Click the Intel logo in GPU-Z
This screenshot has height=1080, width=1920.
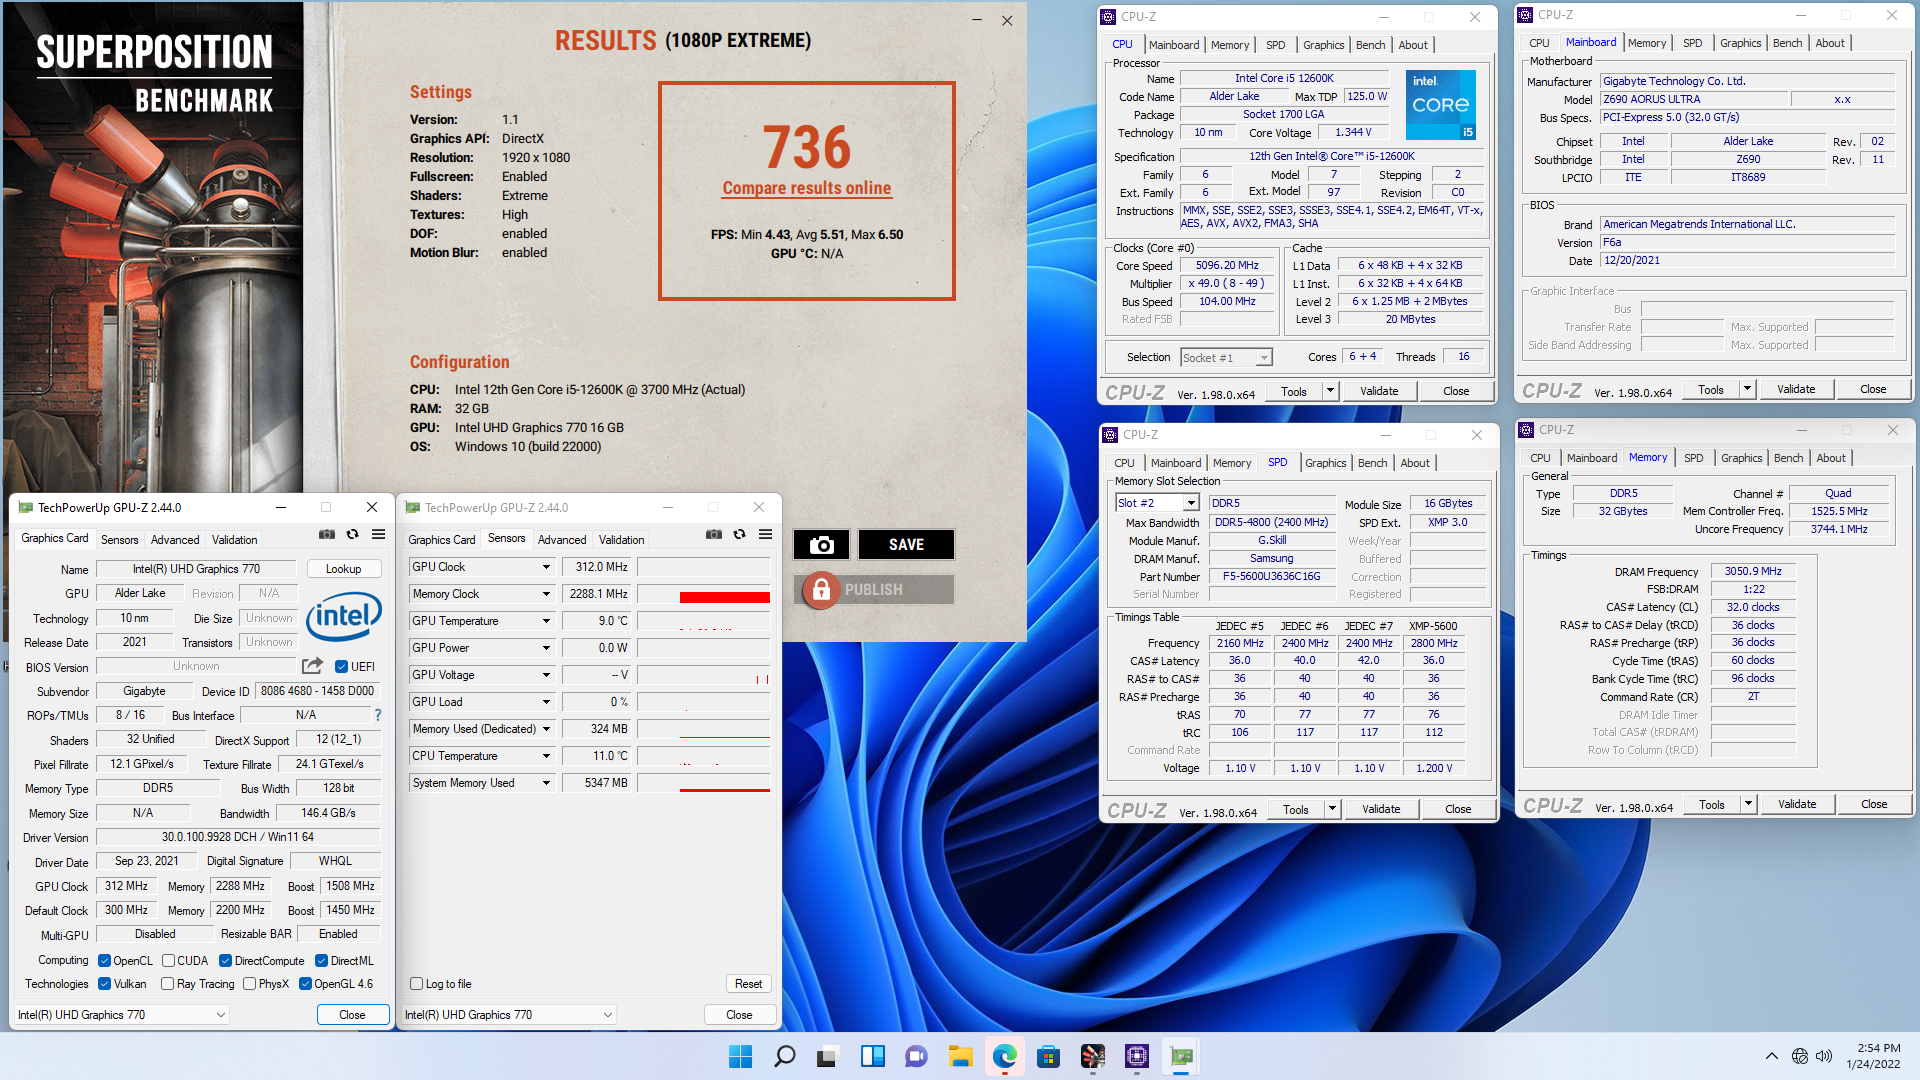click(x=343, y=616)
